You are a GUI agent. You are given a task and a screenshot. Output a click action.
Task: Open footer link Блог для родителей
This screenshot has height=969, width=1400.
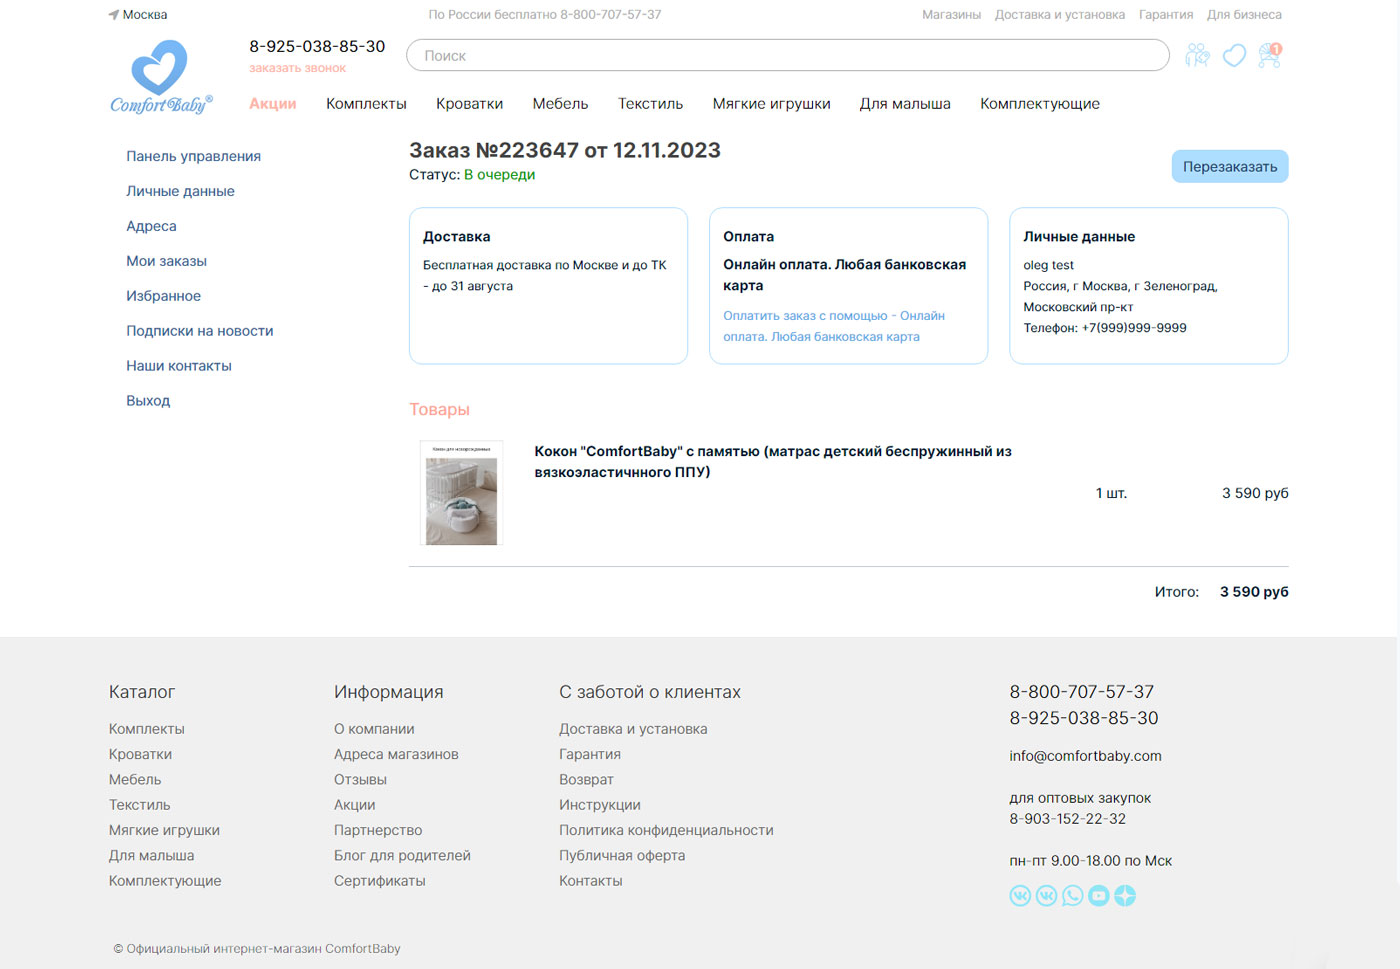click(x=402, y=855)
